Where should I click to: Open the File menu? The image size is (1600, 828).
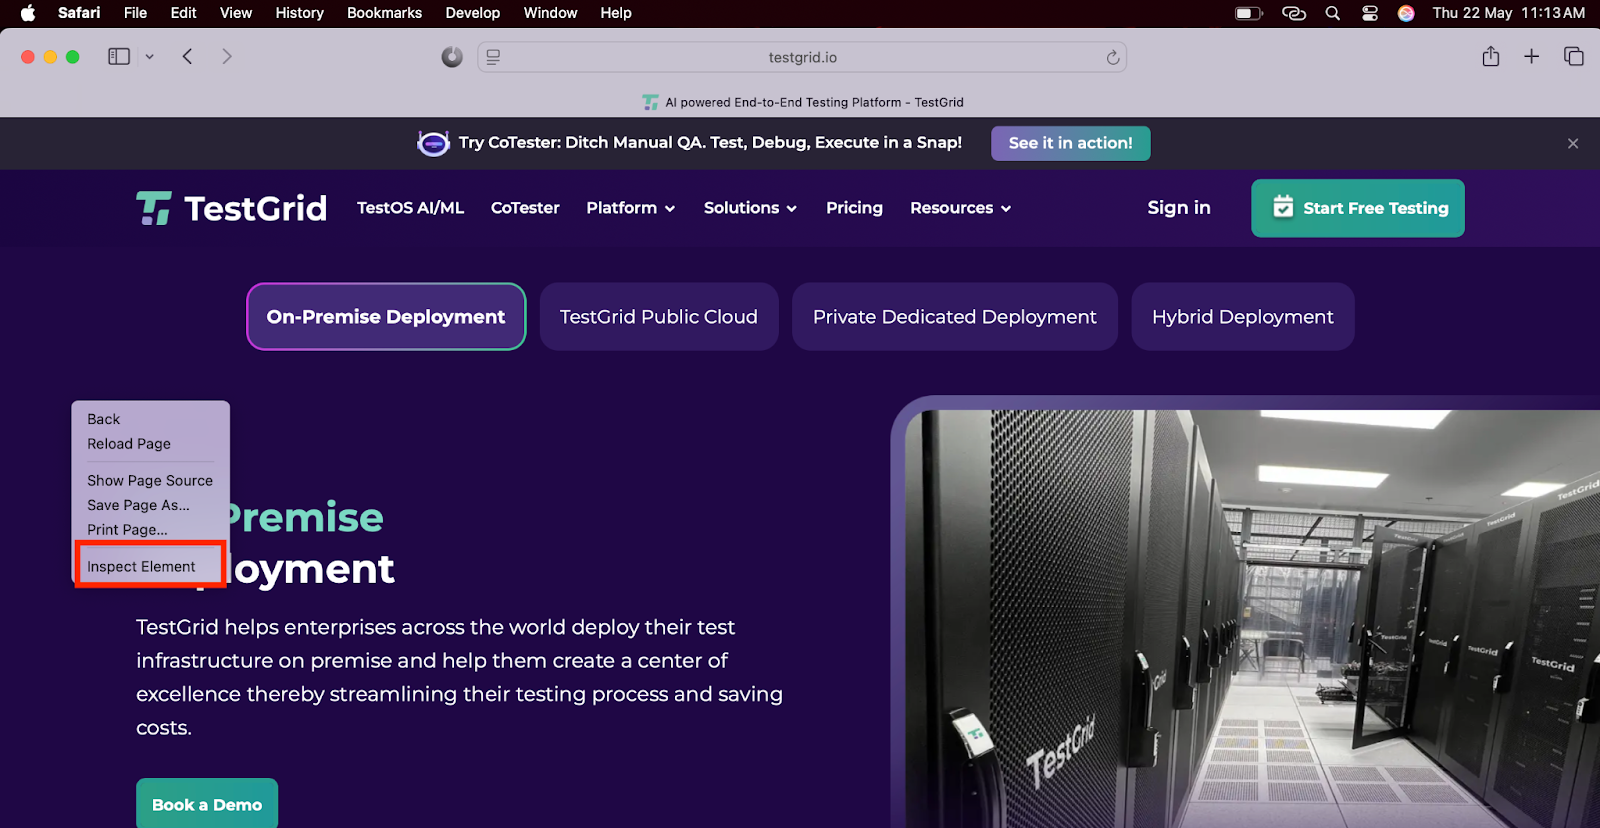point(135,13)
